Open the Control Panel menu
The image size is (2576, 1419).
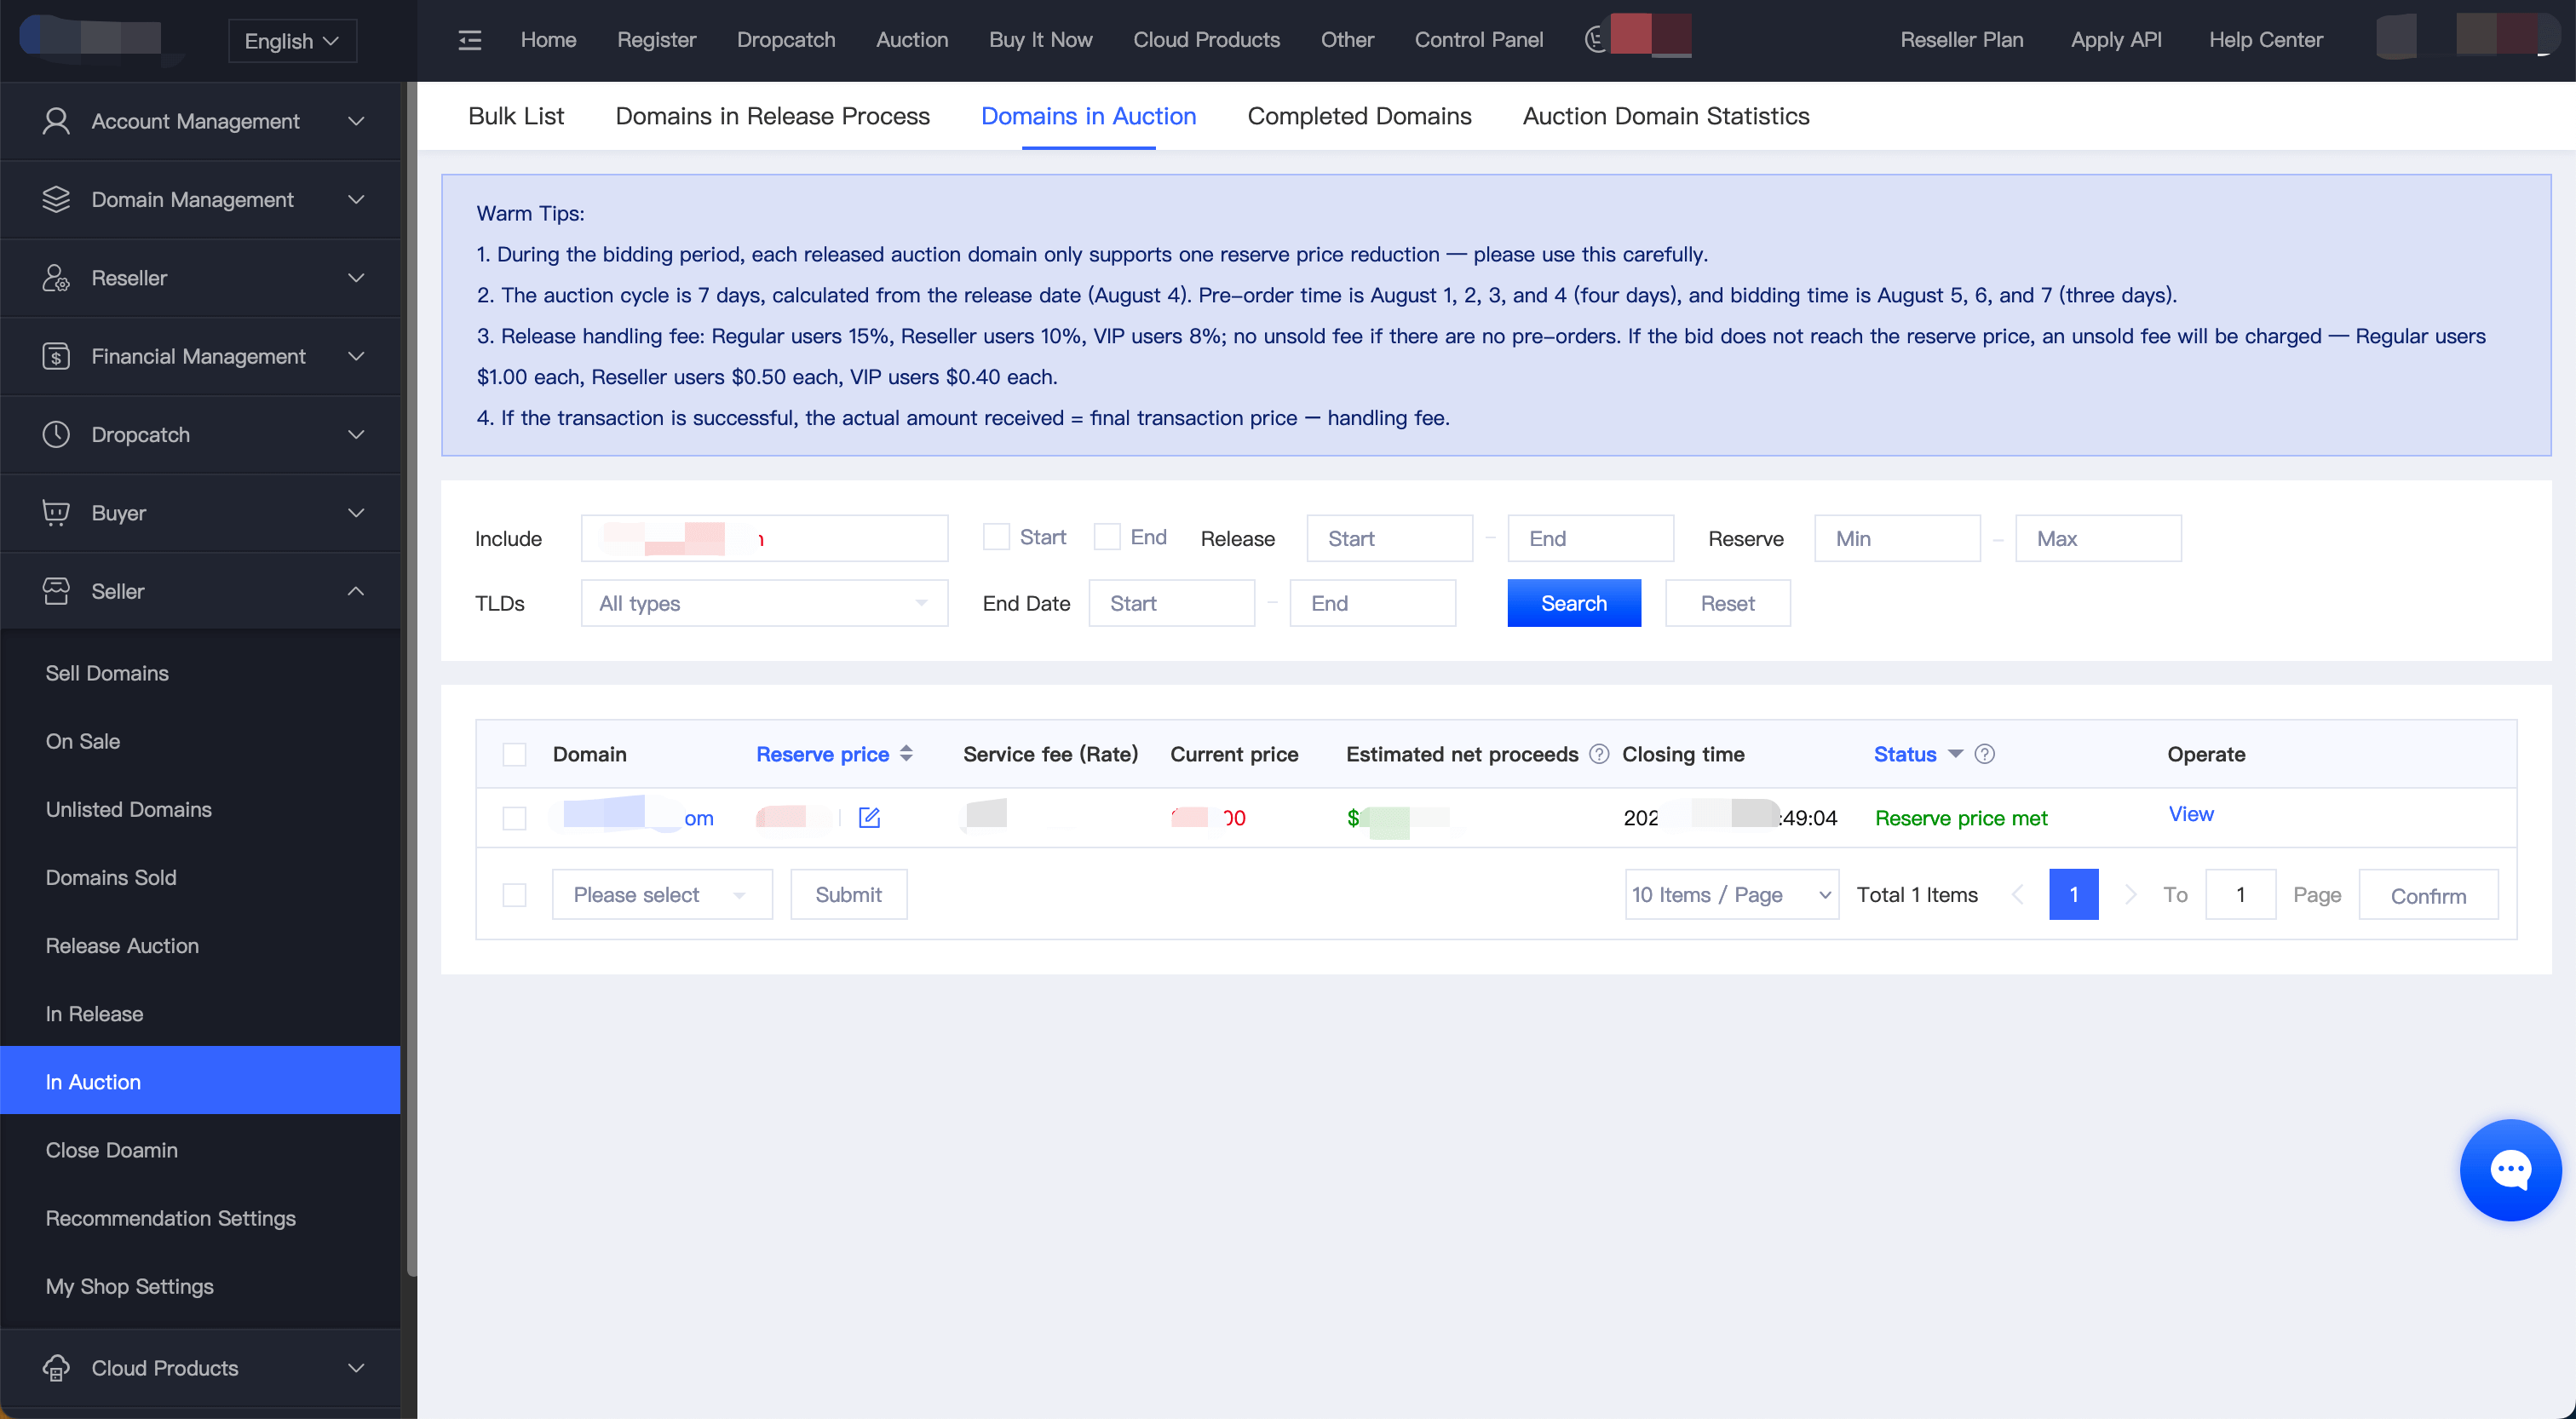point(1478,40)
